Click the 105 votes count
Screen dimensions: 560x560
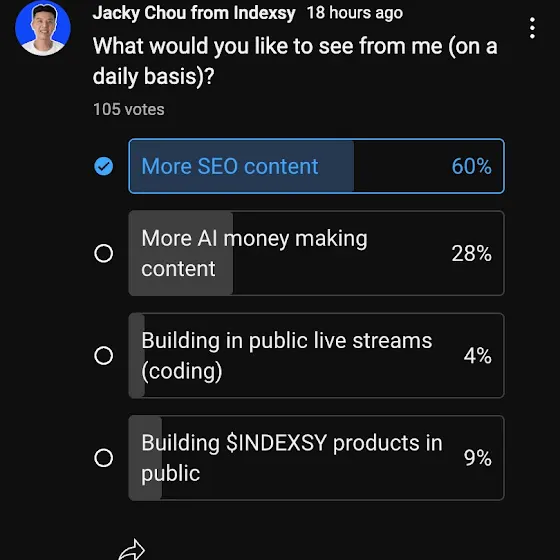click(x=129, y=109)
